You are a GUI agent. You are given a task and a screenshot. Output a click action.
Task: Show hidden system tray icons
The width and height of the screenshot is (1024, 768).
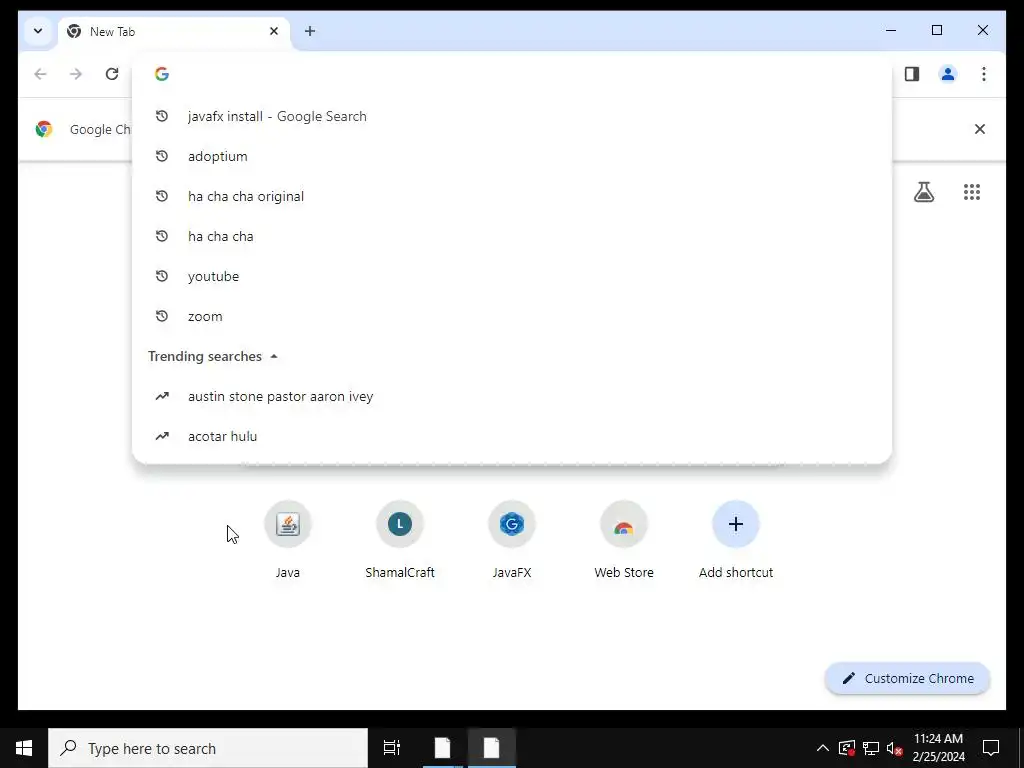(823, 748)
